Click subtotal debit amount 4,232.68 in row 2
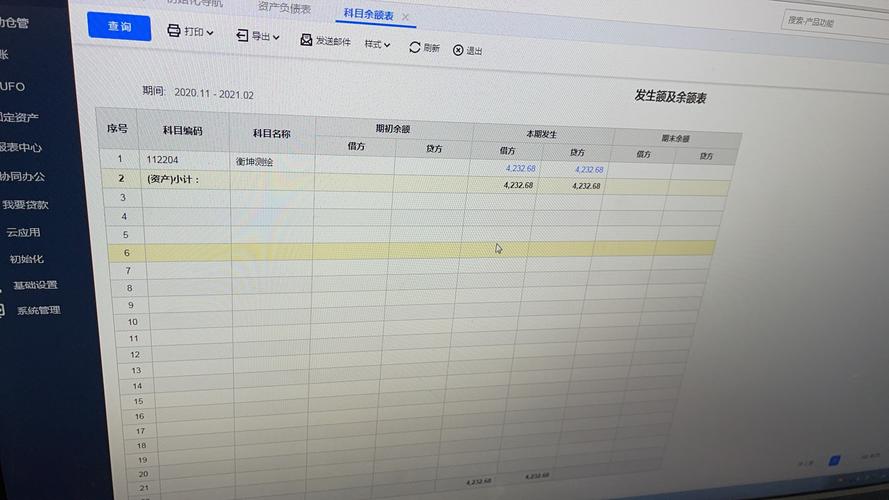Screen dimensions: 889x500 pyautogui.click(x=518, y=185)
